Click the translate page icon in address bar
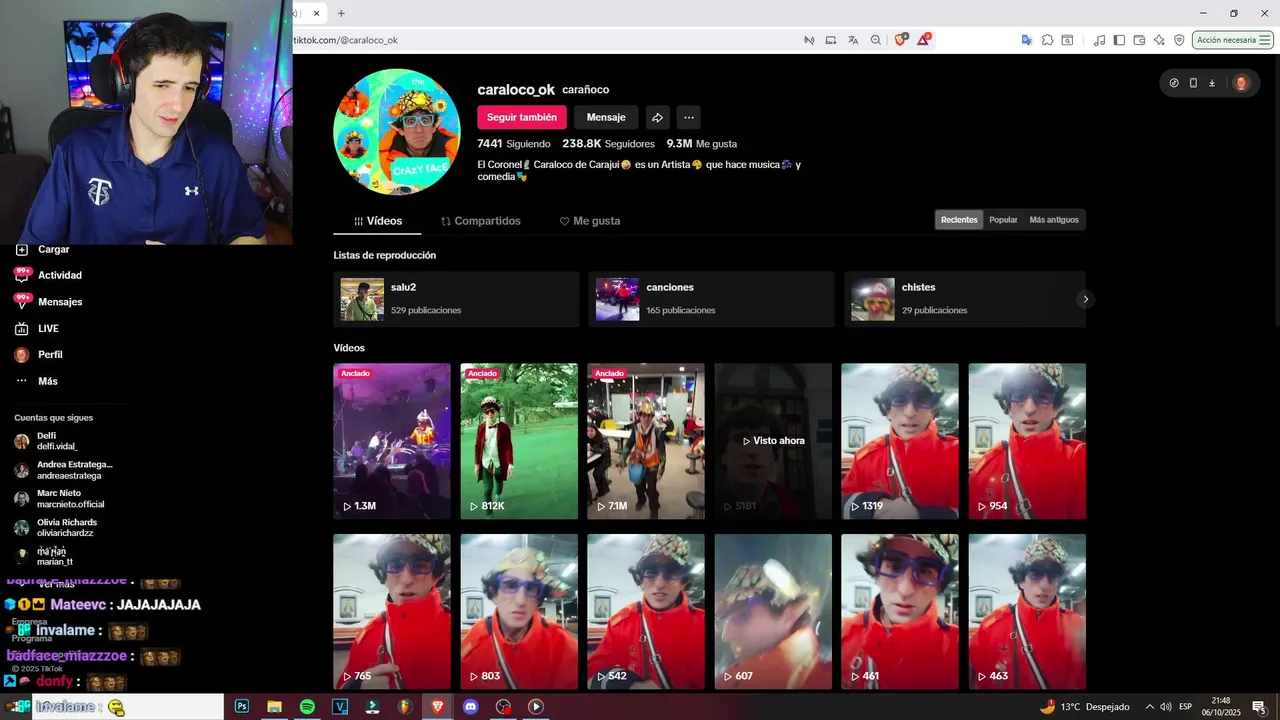The image size is (1280, 720). [x=853, y=40]
